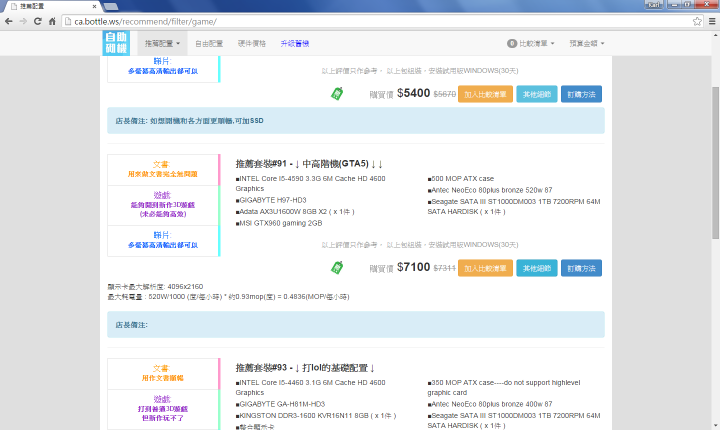The height and width of the screenshot is (430, 720).
Task: Open a new browser tab
Action: click(111, 6)
